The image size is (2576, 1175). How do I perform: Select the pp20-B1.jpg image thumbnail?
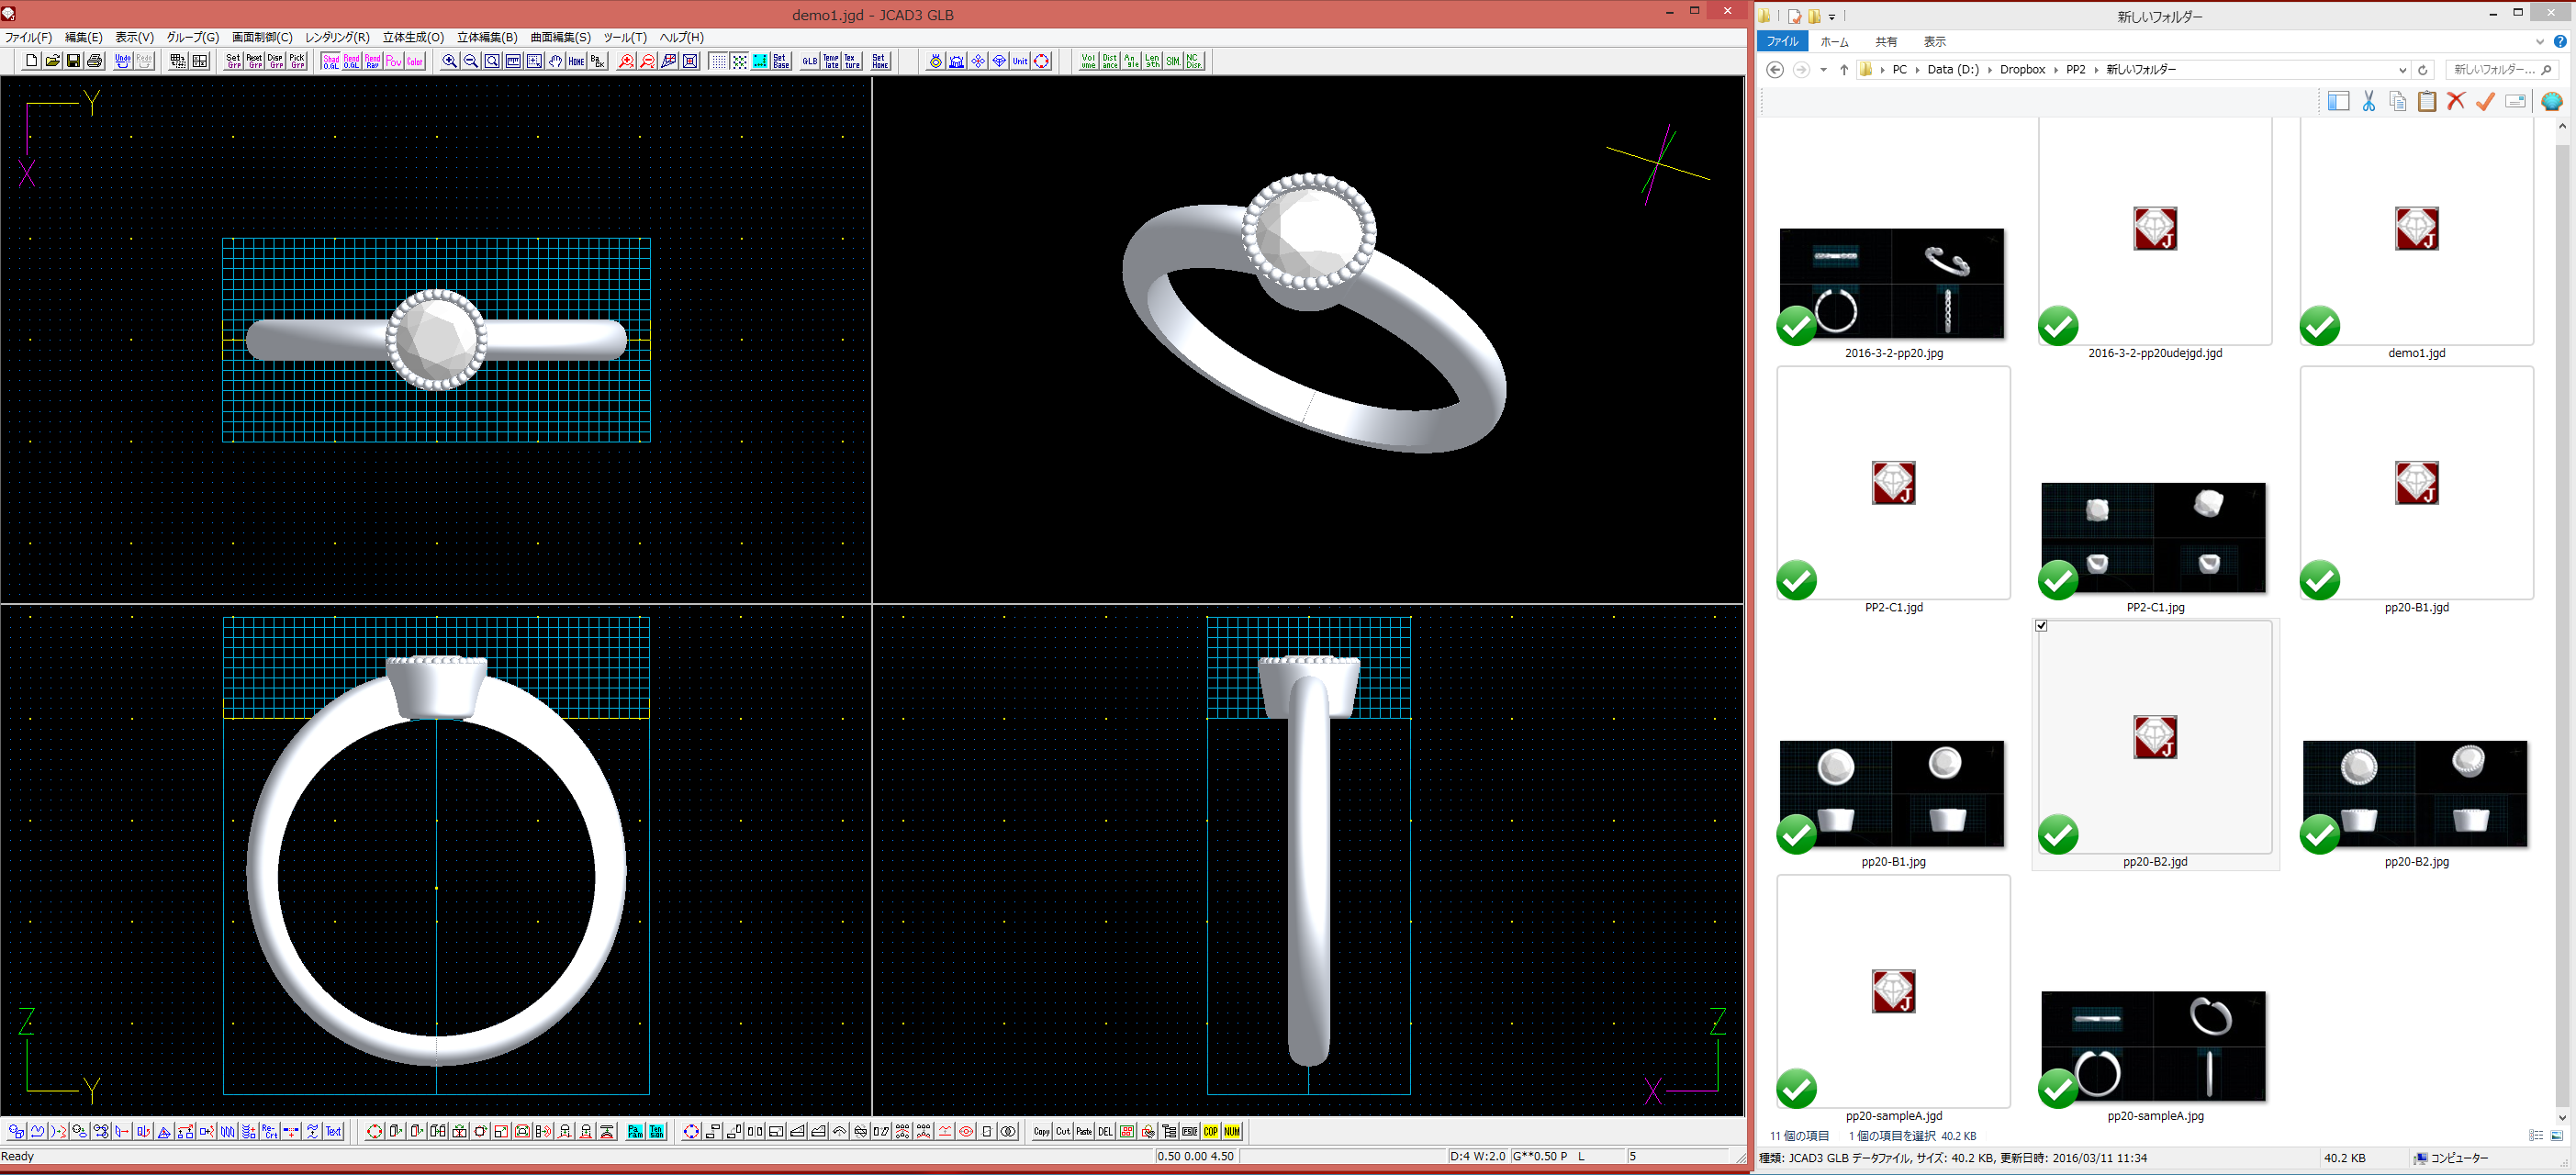(1892, 796)
